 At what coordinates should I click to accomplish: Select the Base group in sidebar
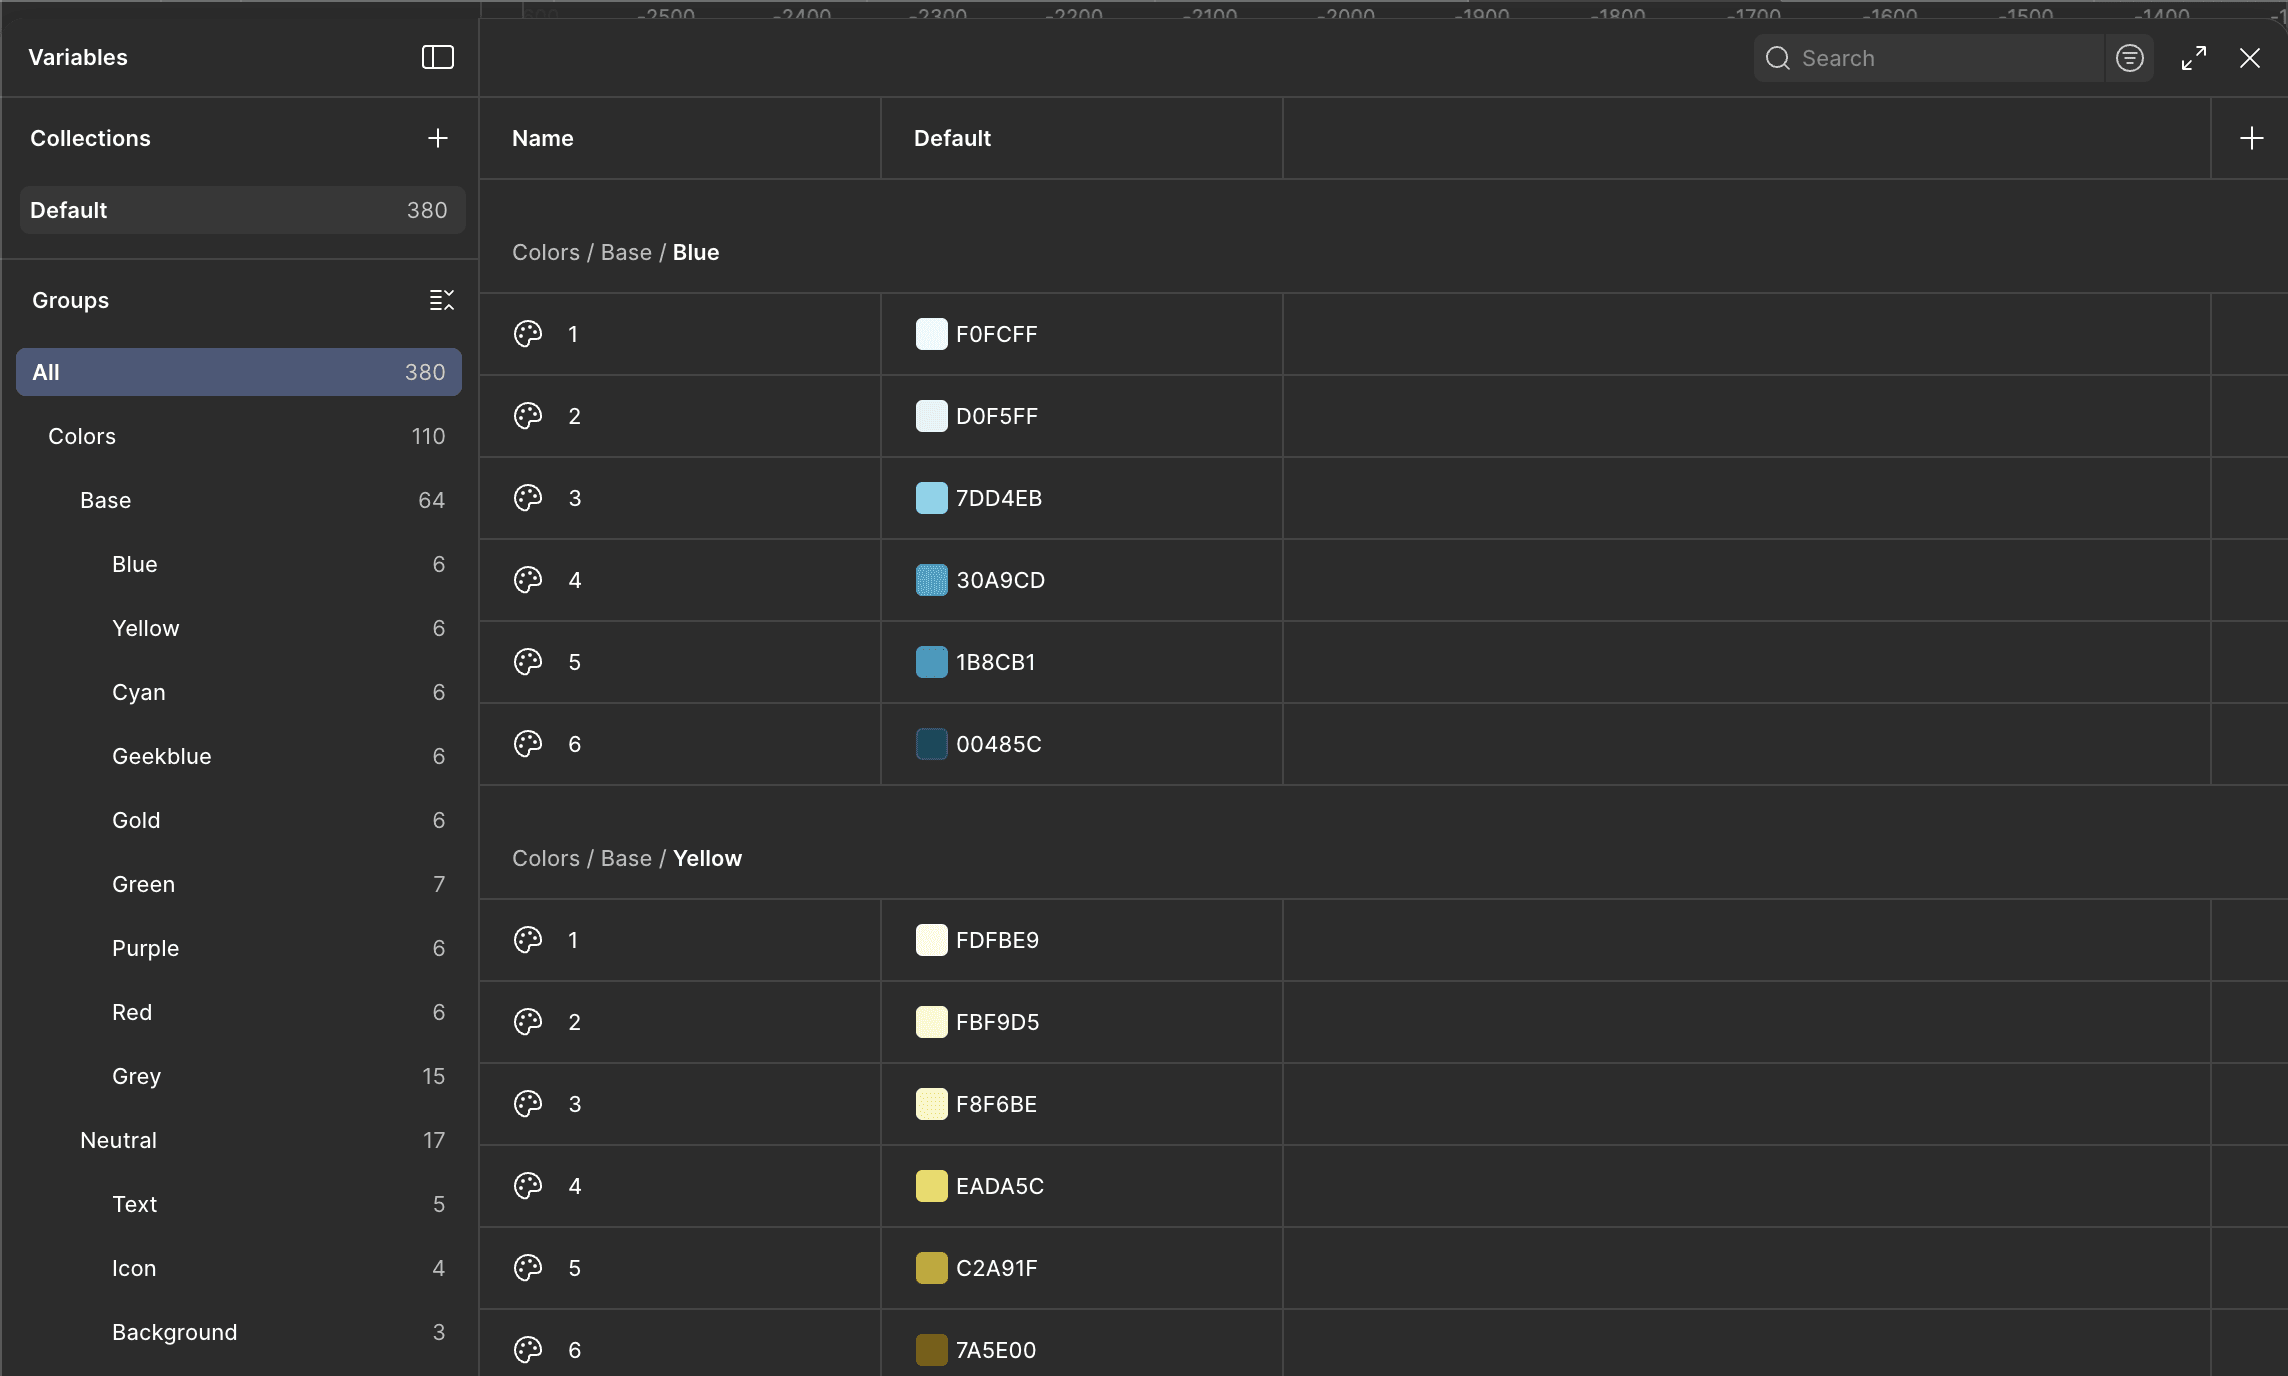click(x=105, y=500)
